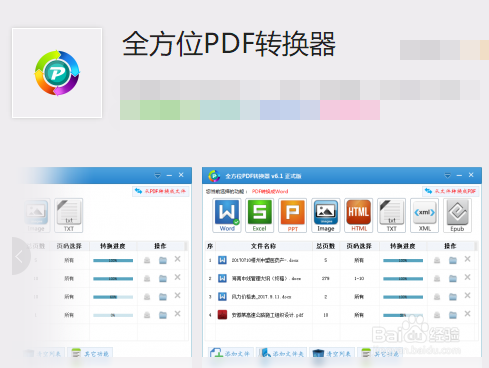Remove the row 4 pdf file
The width and height of the screenshot is (489, 368).
[x=467, y=314]
